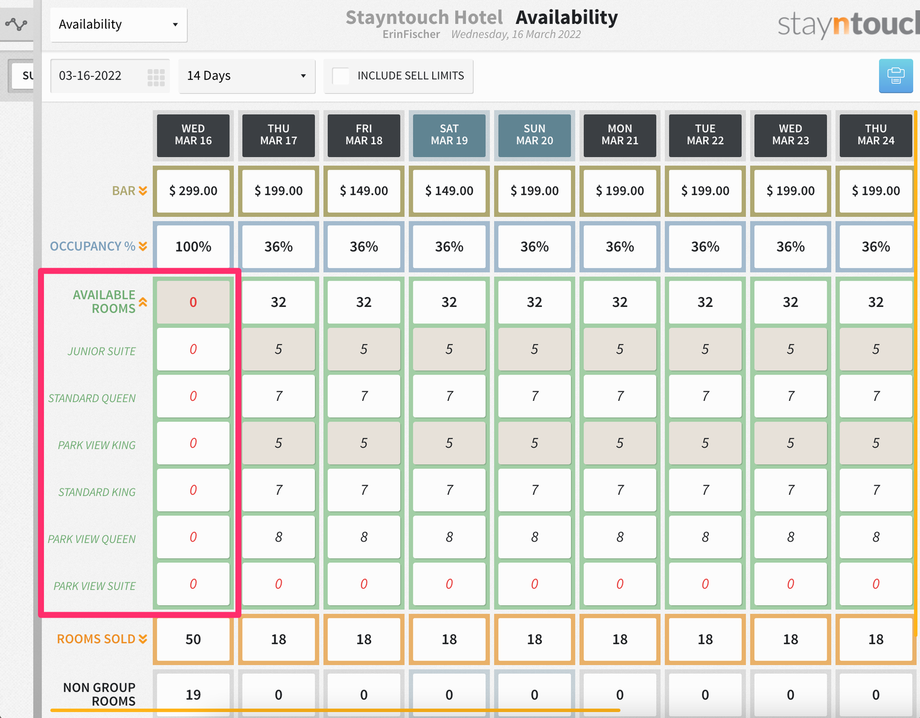Select the FRI MAR 18 column header
920x718 pixels.
coord(364,135)
